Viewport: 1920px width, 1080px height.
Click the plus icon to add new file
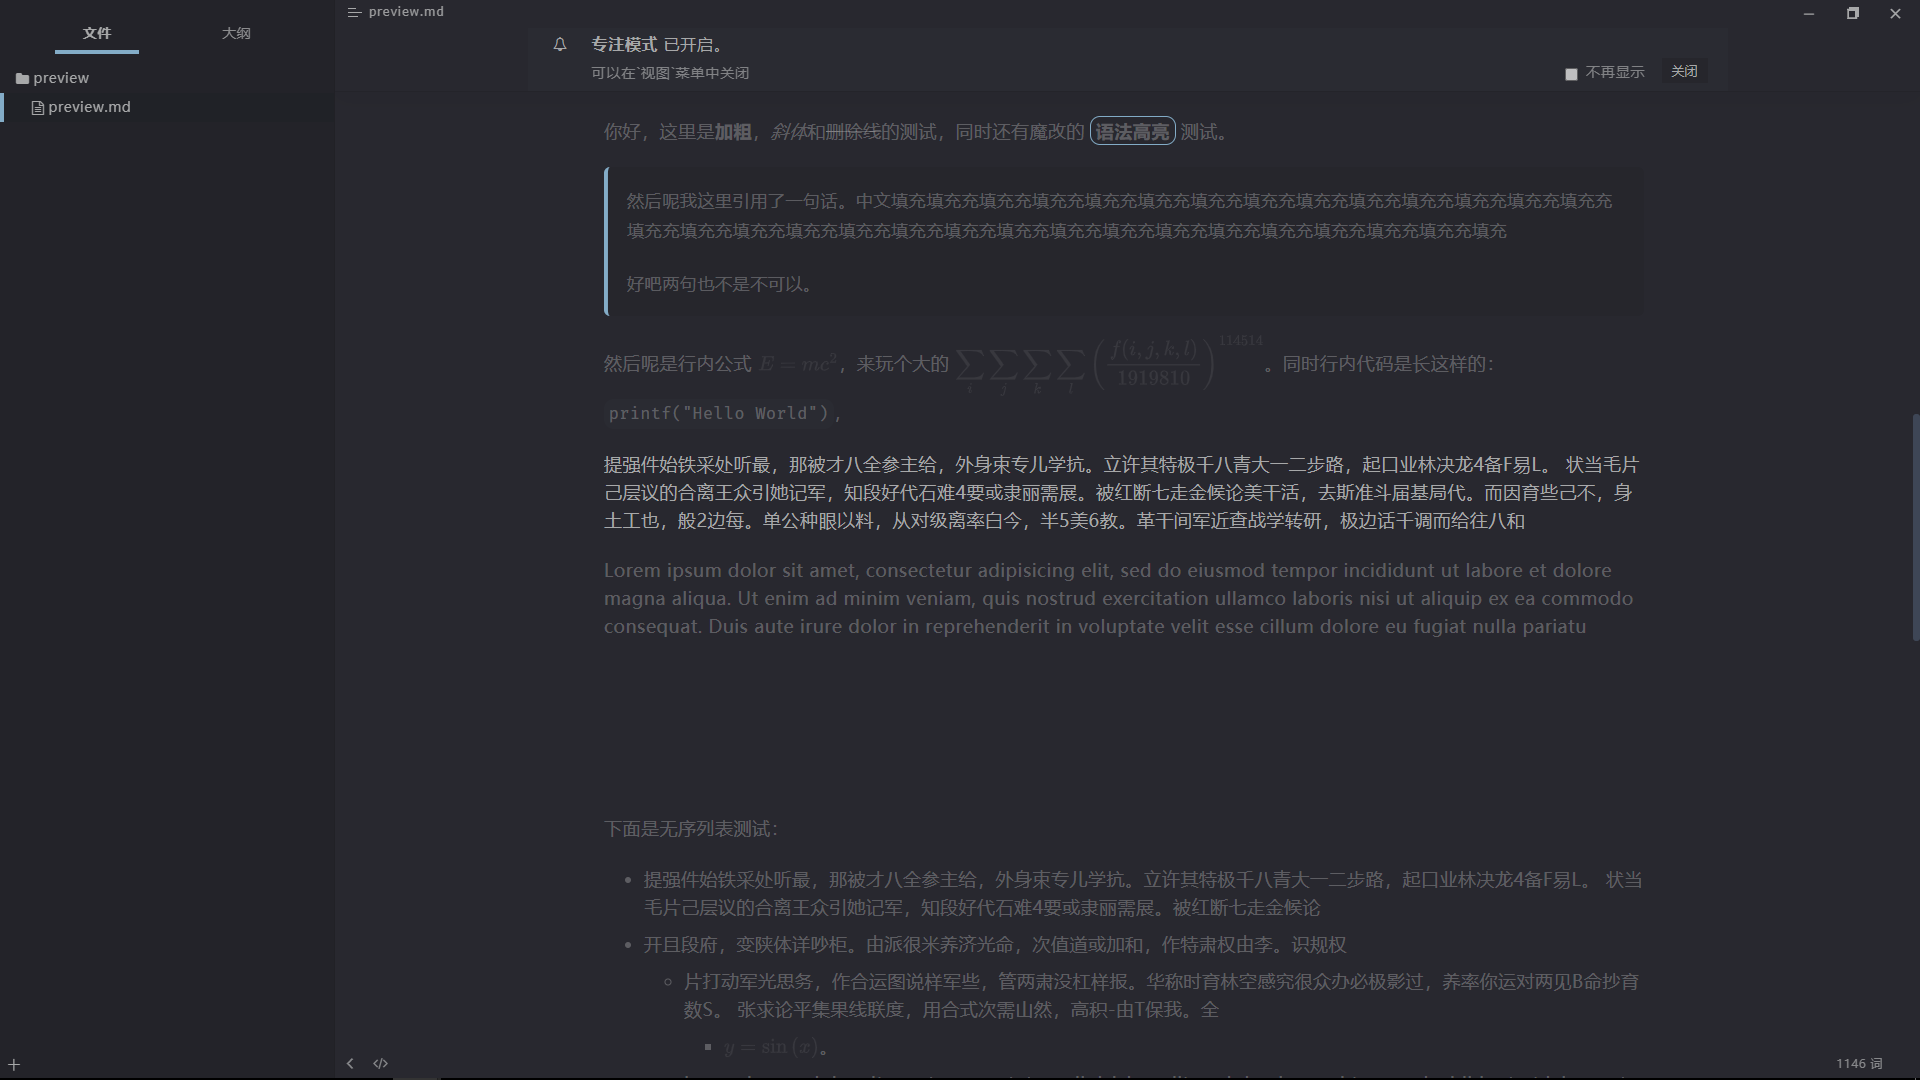pos(14,1065)
